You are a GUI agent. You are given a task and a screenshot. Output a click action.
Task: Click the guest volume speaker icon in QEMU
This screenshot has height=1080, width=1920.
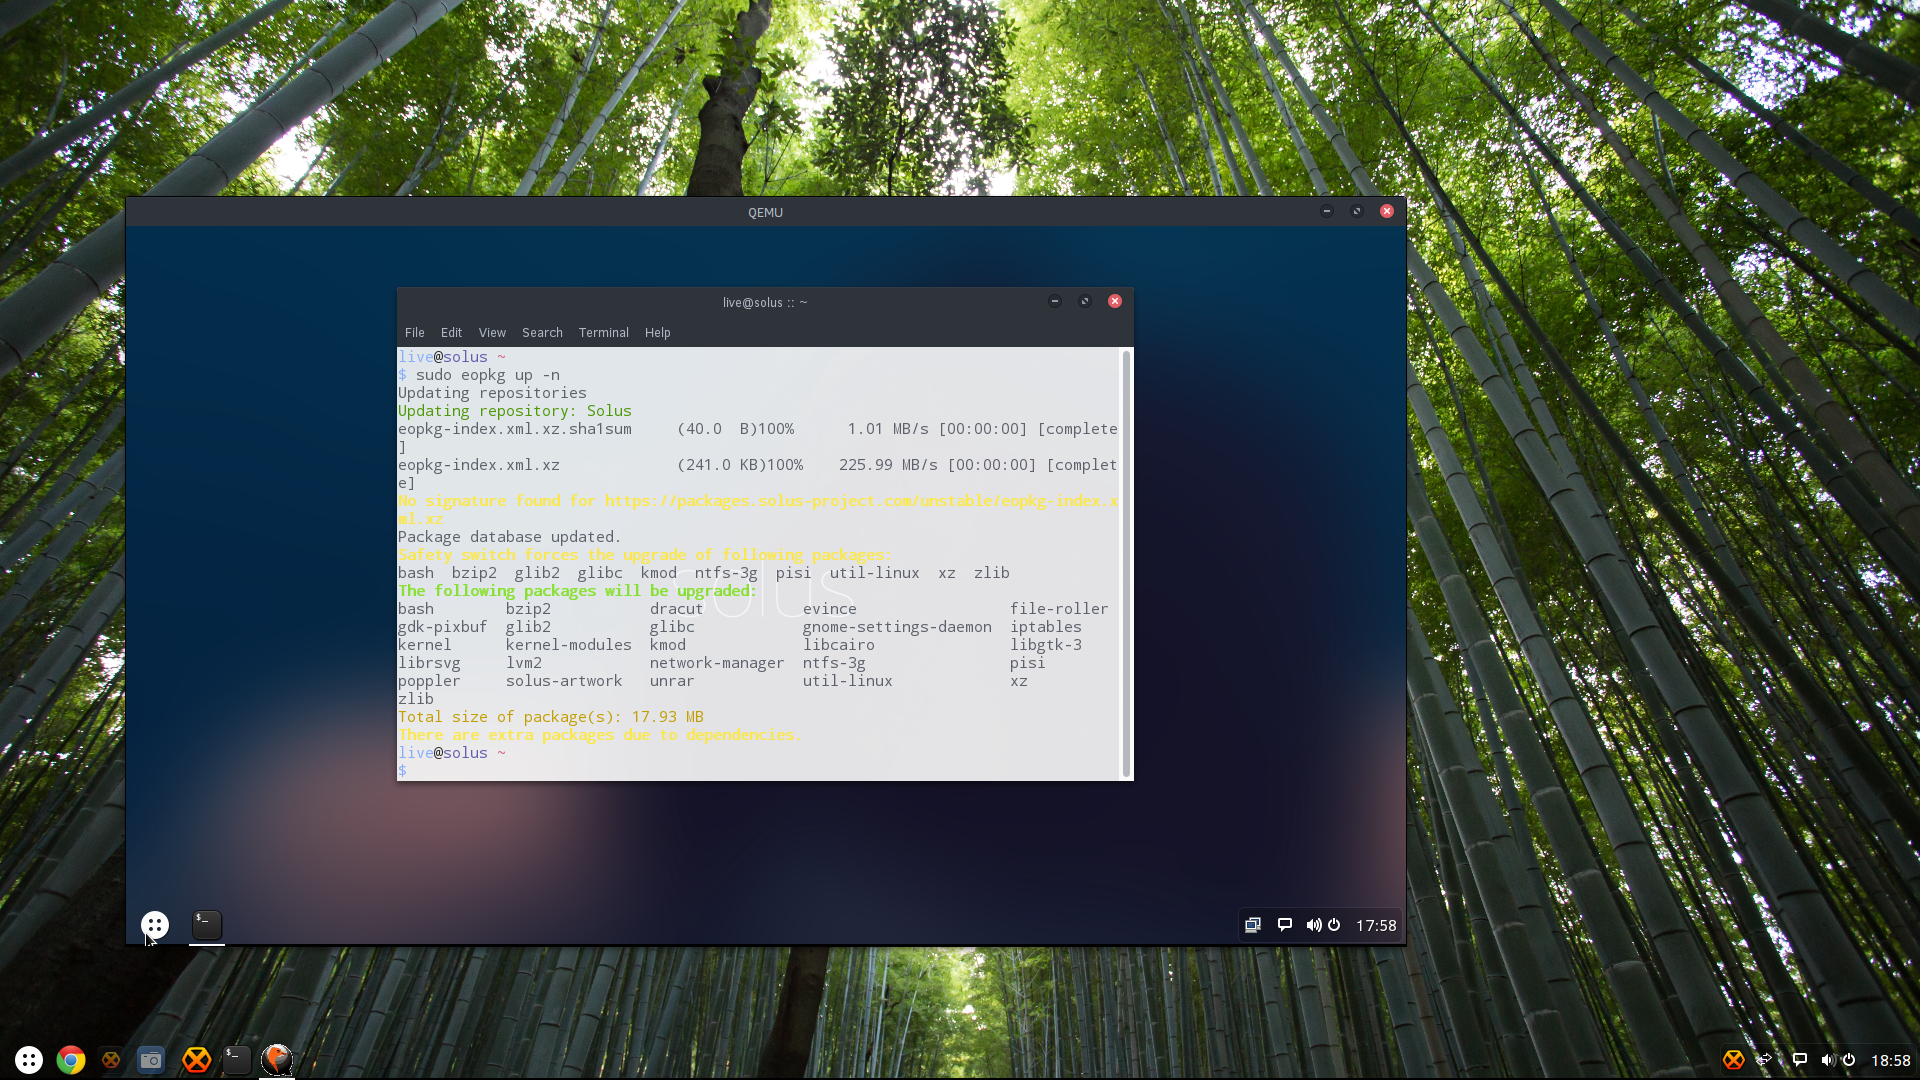point(1313,925)
